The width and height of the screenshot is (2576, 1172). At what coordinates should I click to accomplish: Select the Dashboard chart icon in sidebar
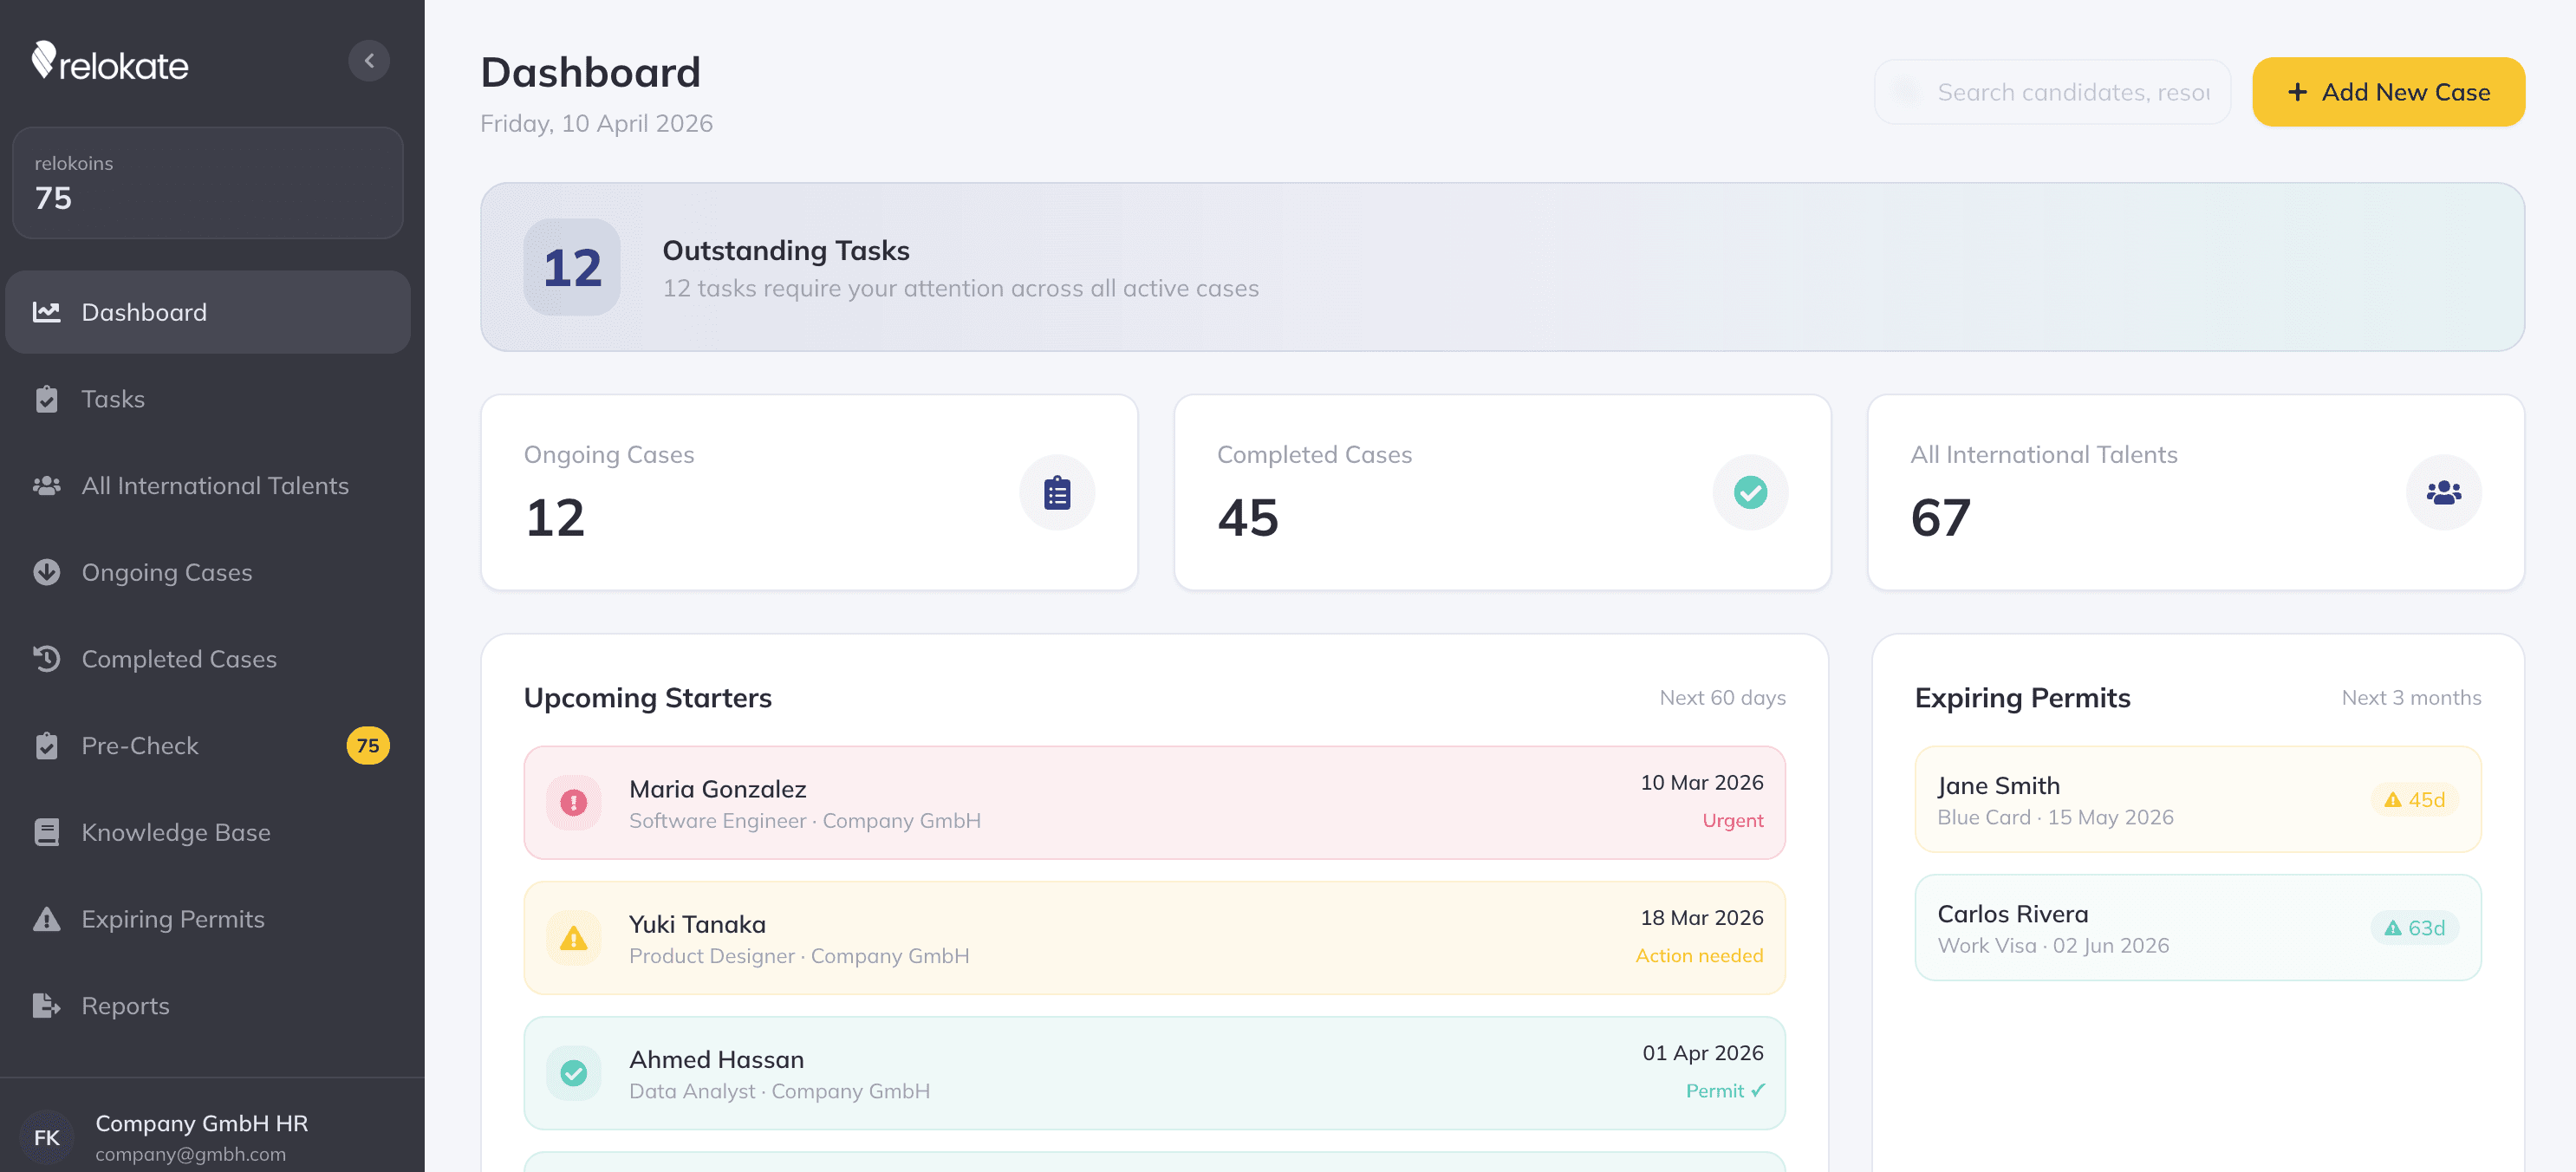[47, 312]
